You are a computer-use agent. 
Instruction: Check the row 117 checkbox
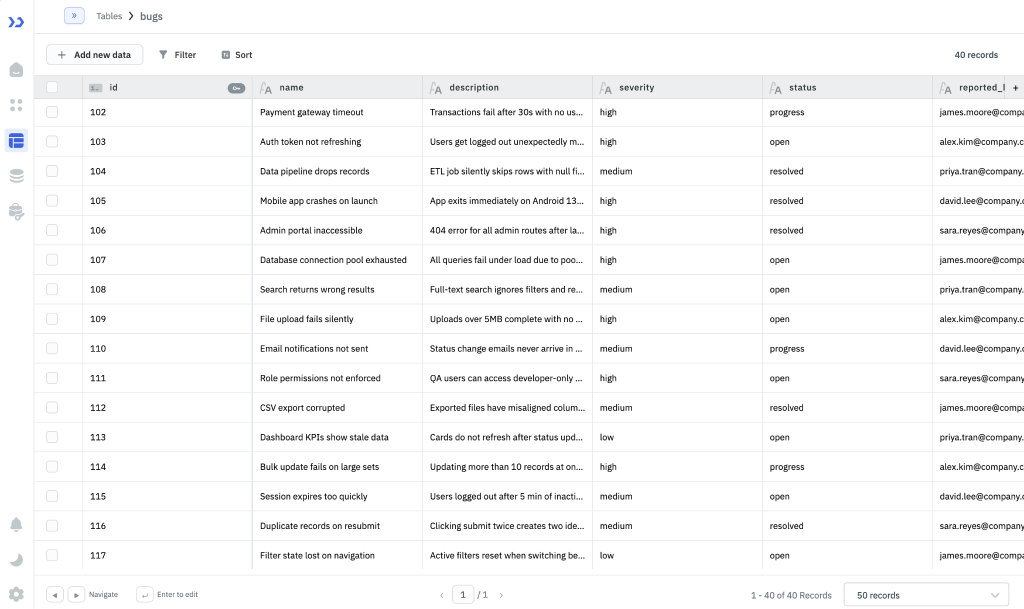52,555
